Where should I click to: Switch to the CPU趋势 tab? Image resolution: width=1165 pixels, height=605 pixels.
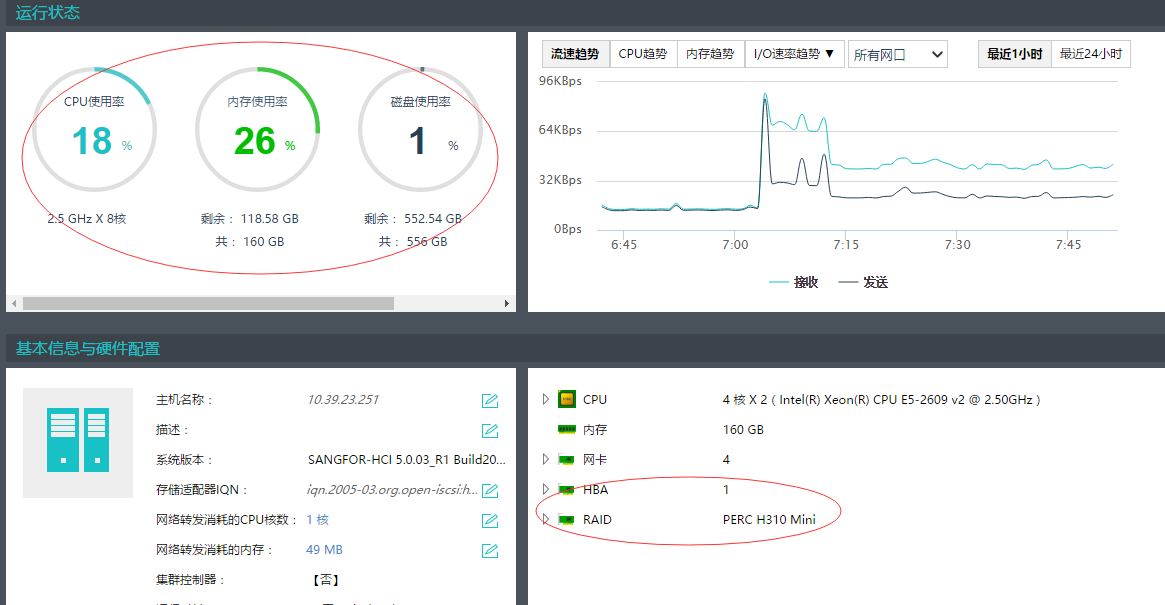[642, 54]
